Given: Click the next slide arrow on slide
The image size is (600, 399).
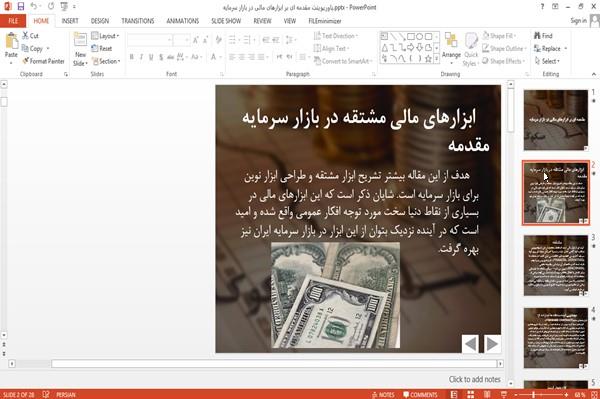Looking at the screenshot, I should pyautogui.click(x=492, y=344).
